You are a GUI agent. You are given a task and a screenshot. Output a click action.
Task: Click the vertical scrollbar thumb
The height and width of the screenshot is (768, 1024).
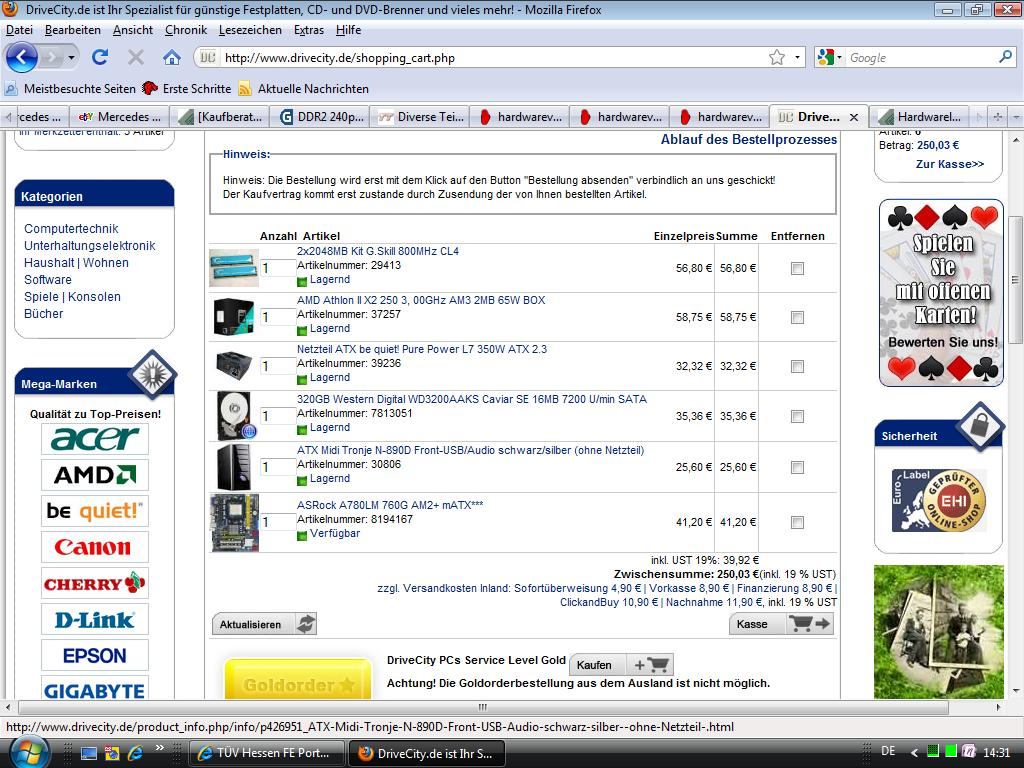click(1016, 279)
